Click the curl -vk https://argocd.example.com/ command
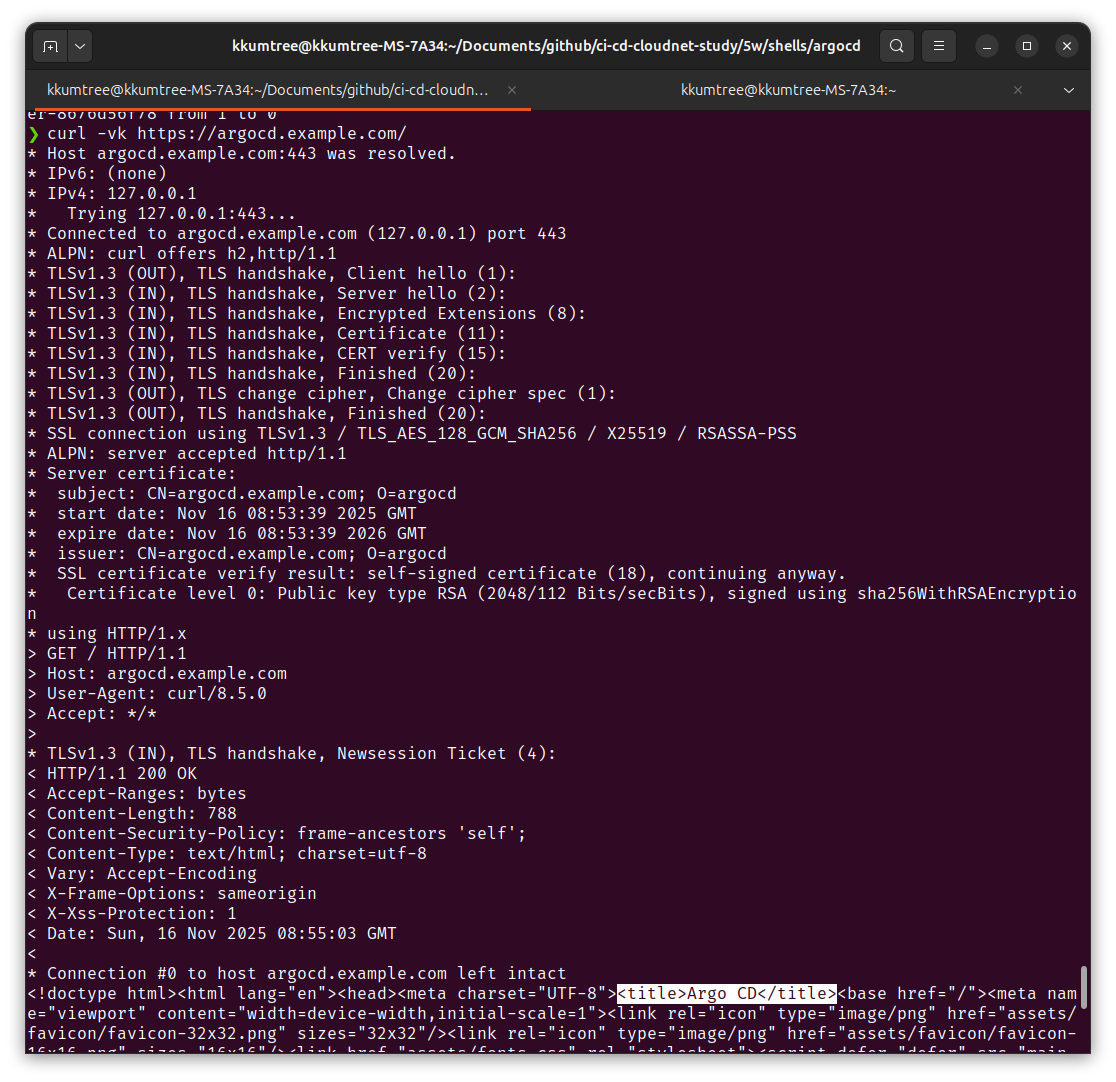The image size is (1116, 1082). click(x=226, y=134)
